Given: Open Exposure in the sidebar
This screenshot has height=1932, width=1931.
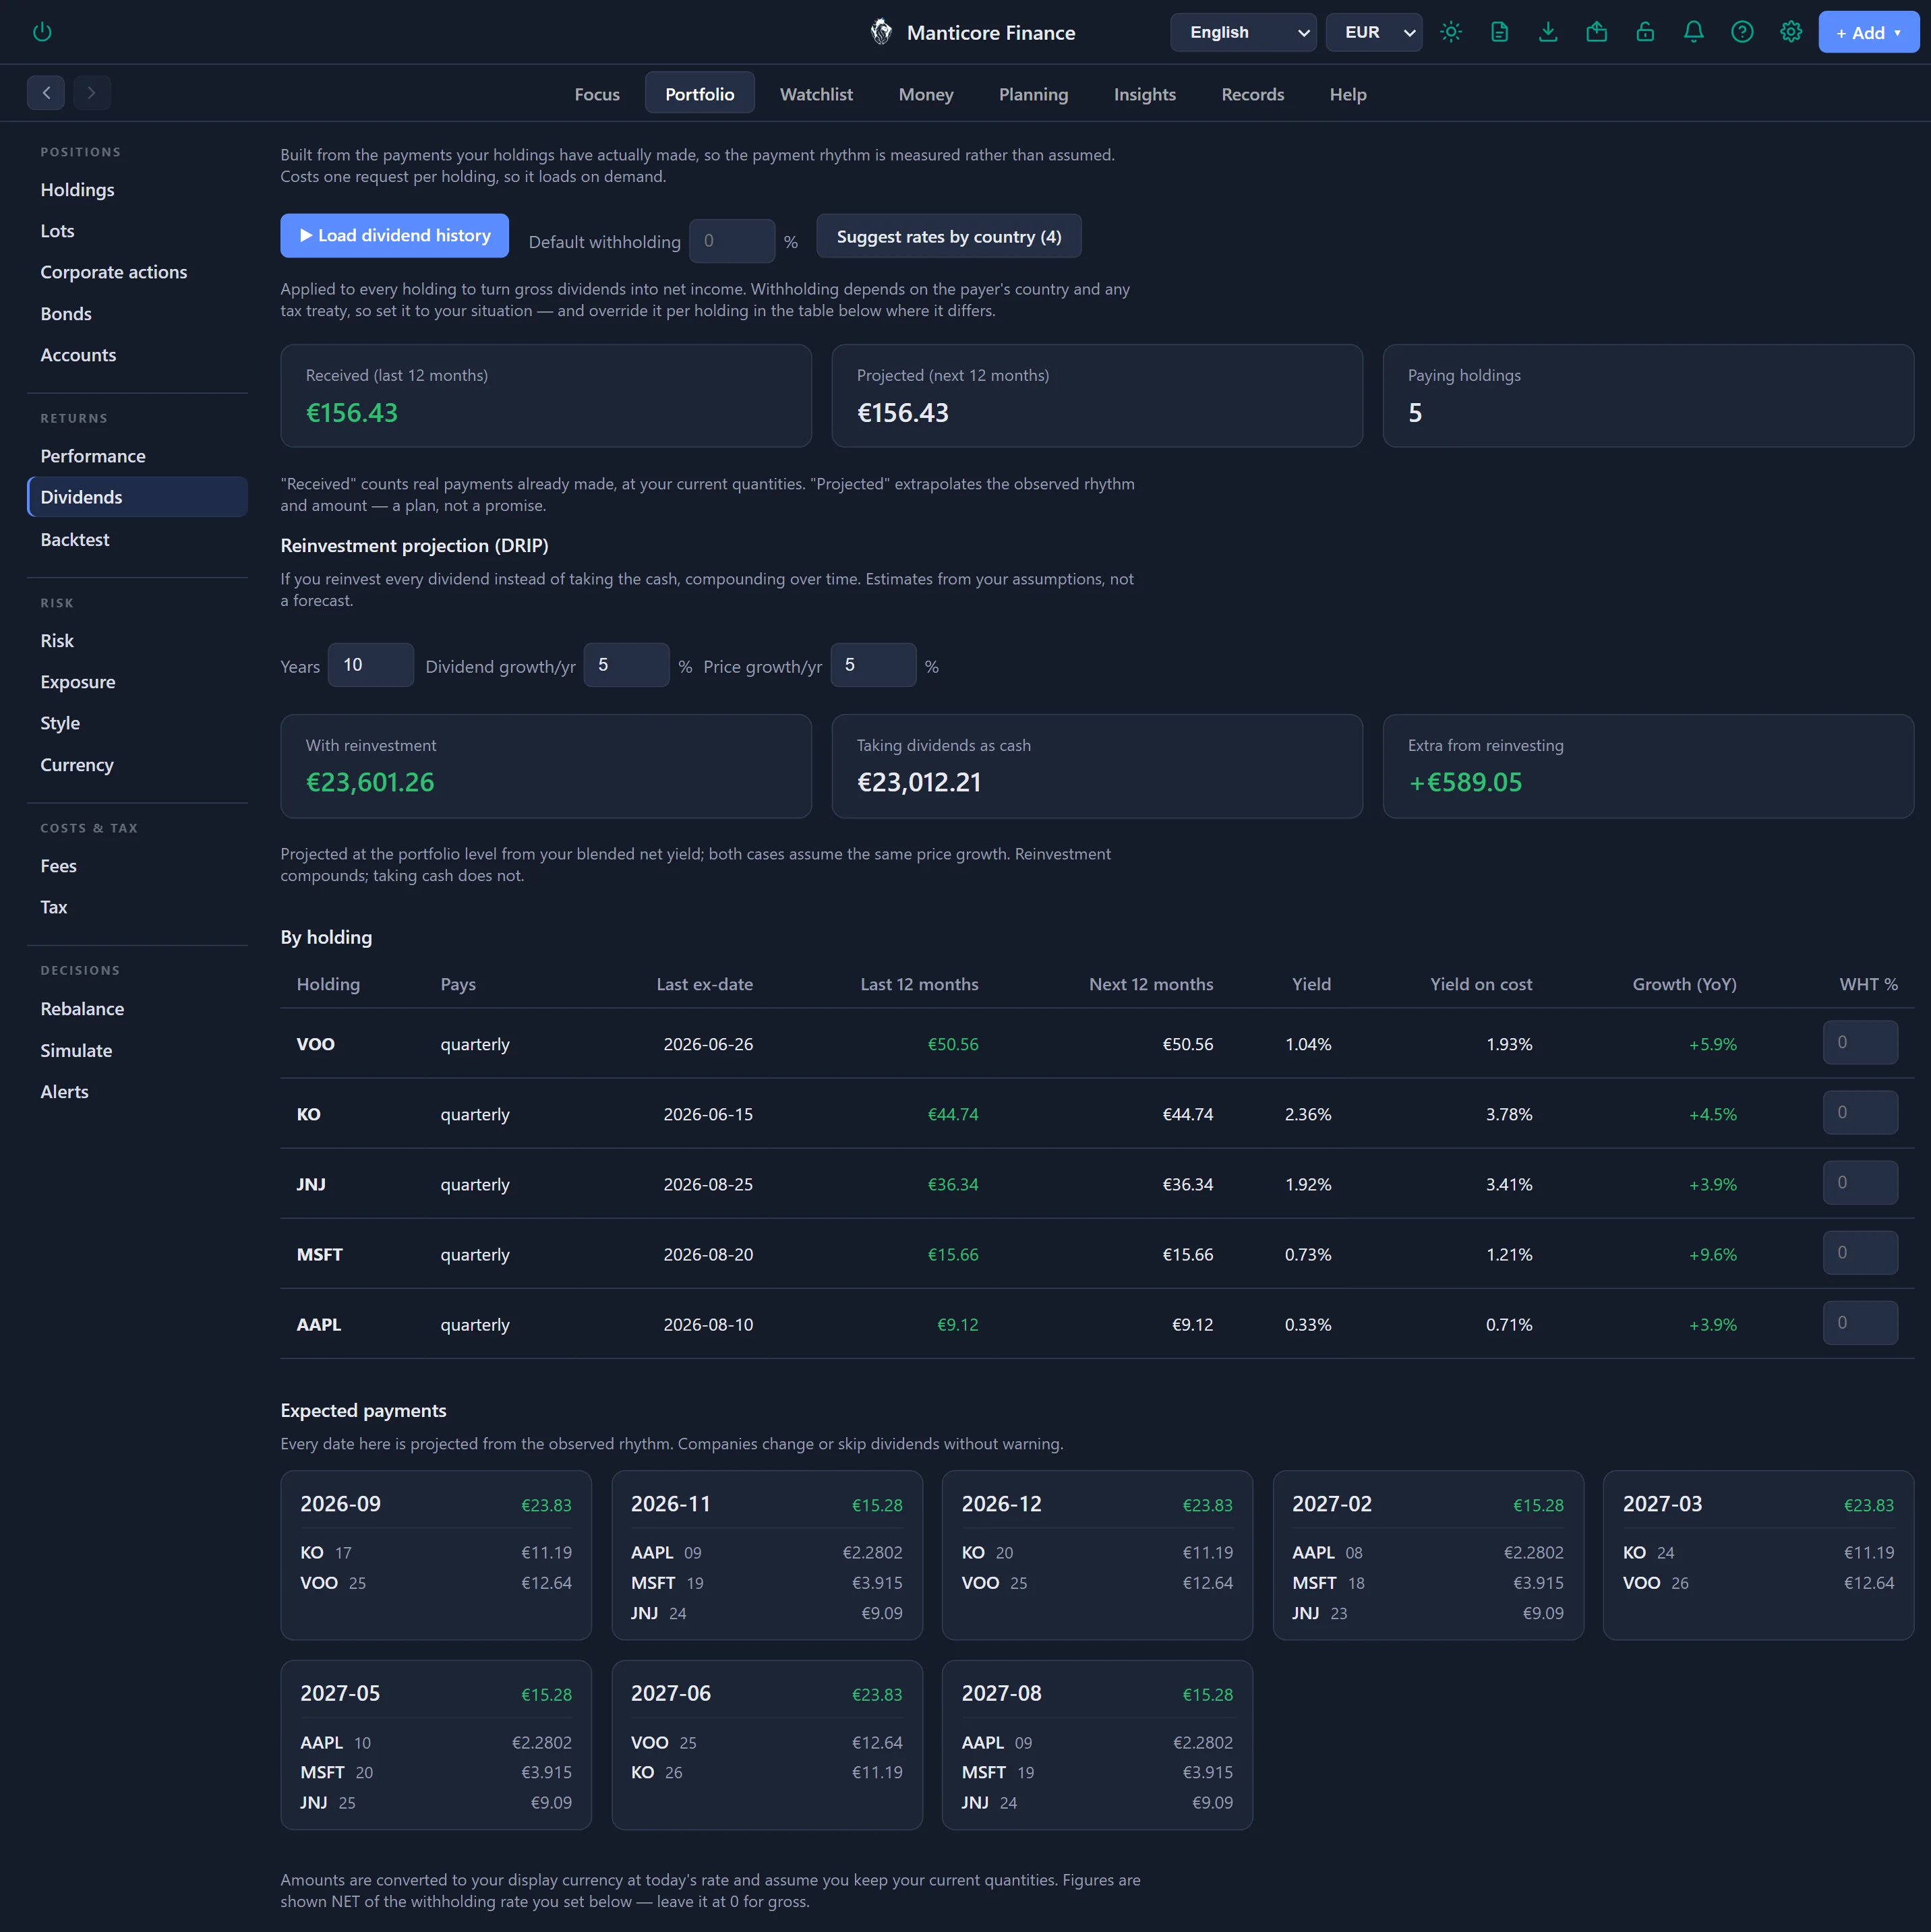Looking at the screenshot, I should pos(137,682).
